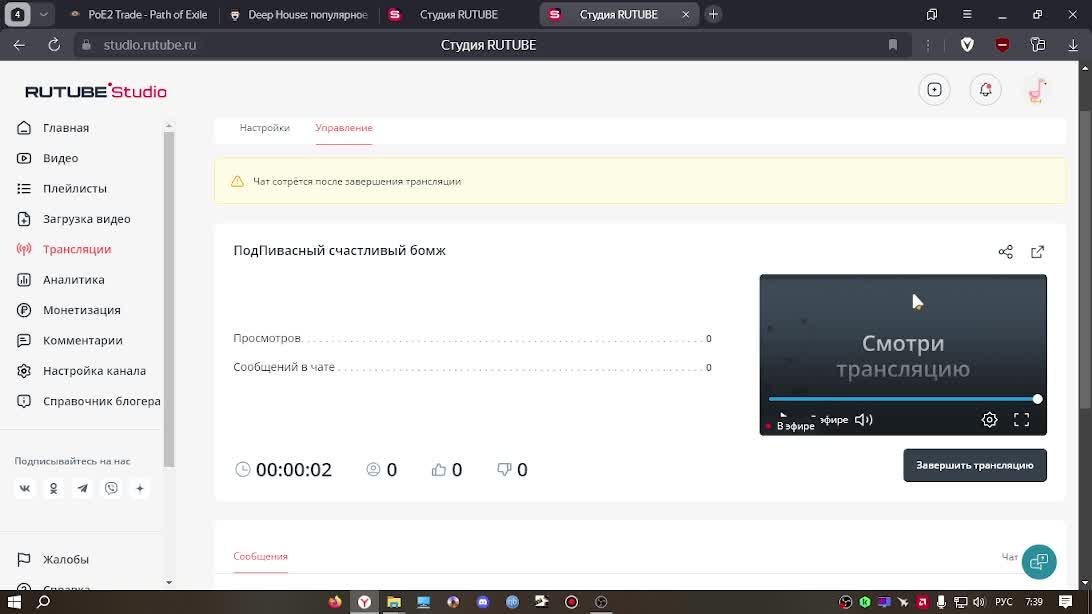Select Трансляции in the sidebar
Image resolution: width=1092 pixels, height=614 pixels.
click(x=77, y=249)
